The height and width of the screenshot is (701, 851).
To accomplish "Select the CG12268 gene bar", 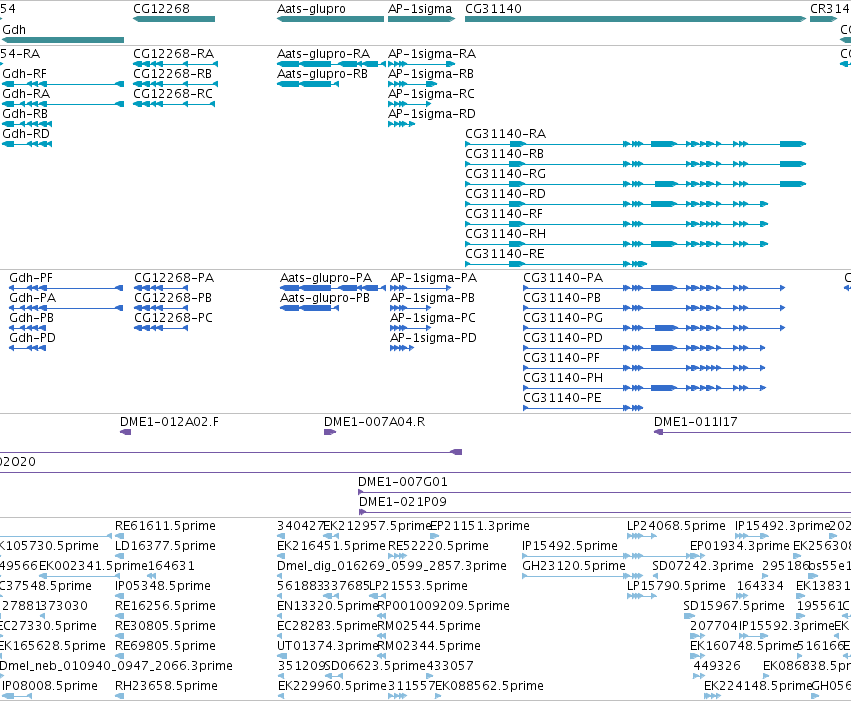I will 174,19.
